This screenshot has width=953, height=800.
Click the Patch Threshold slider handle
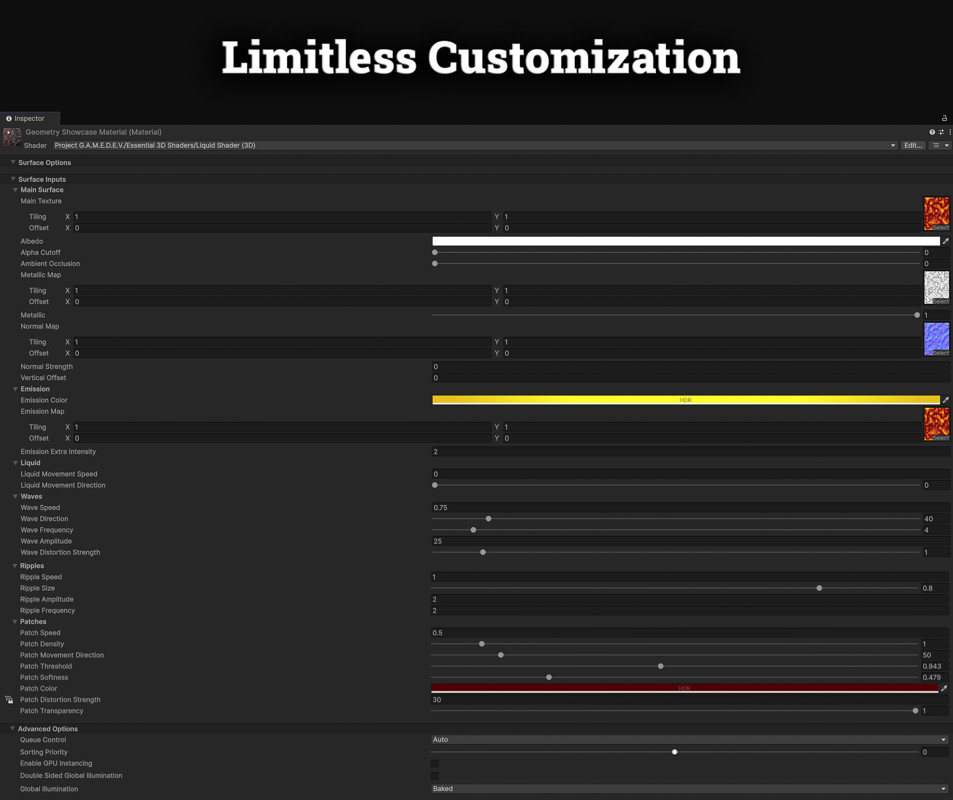[661, 666]
